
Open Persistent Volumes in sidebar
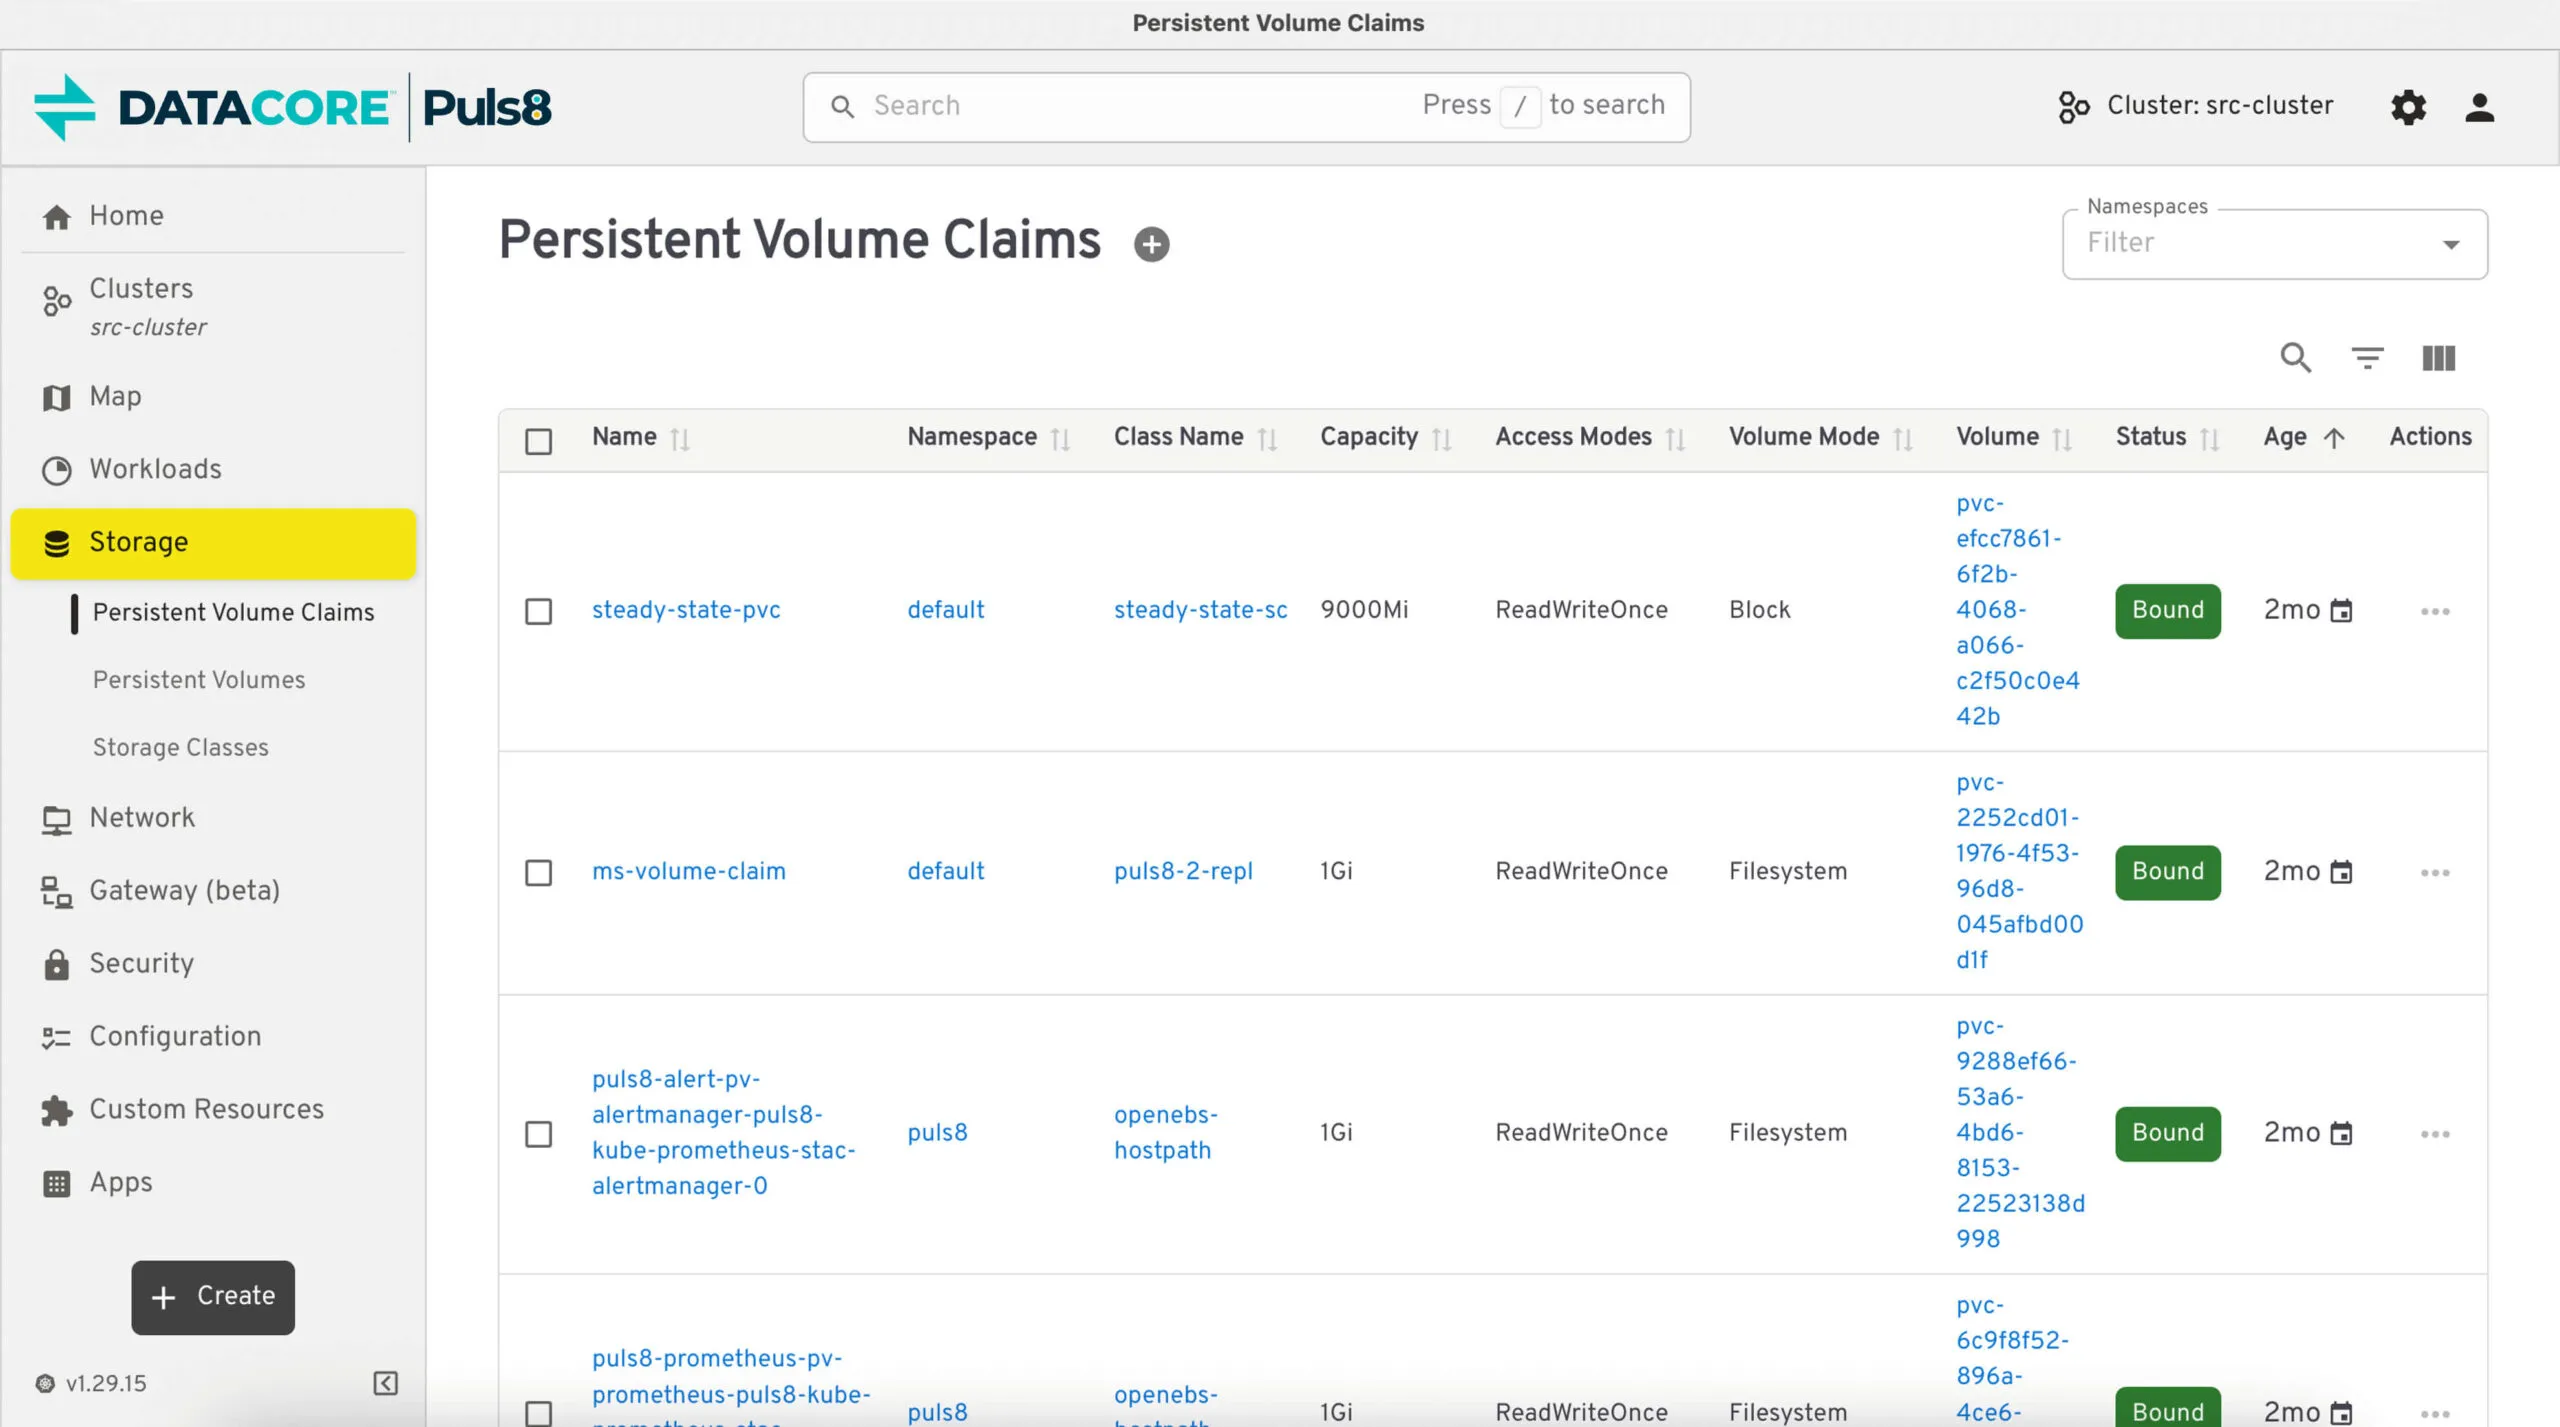pyautogui.click(x=199, y=679)
